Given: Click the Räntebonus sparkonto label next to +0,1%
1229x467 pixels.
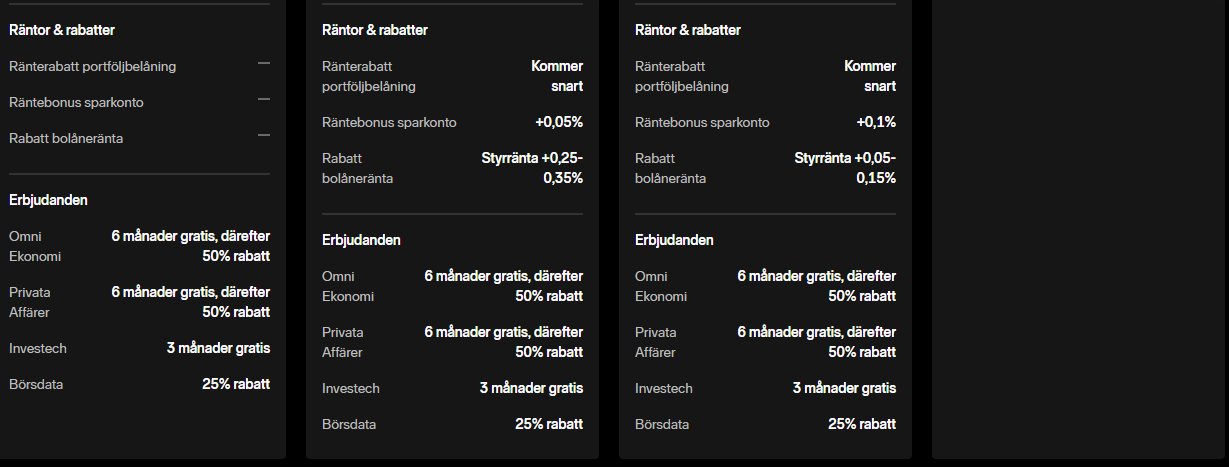Looking at the screenshot, I should [x=702, y=123].
